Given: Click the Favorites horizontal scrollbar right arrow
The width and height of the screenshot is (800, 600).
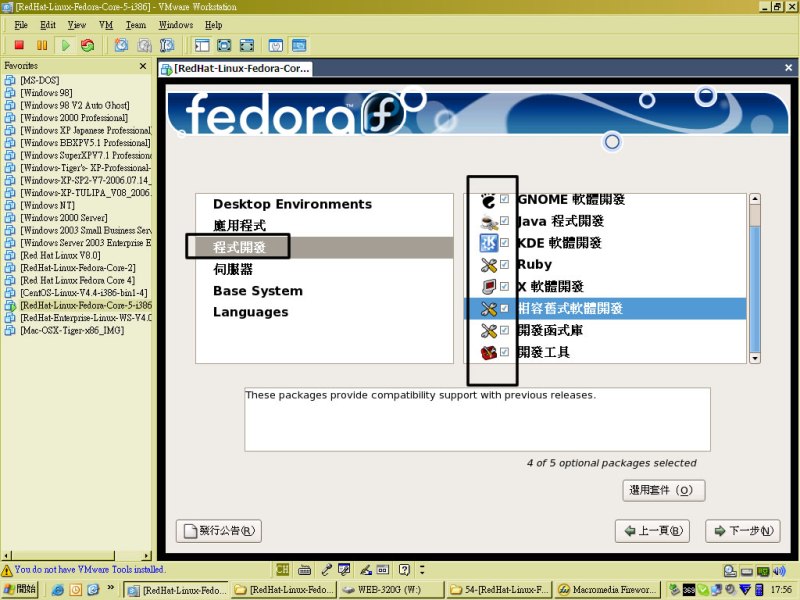Looking at the screenshot, I should [147, 556].
